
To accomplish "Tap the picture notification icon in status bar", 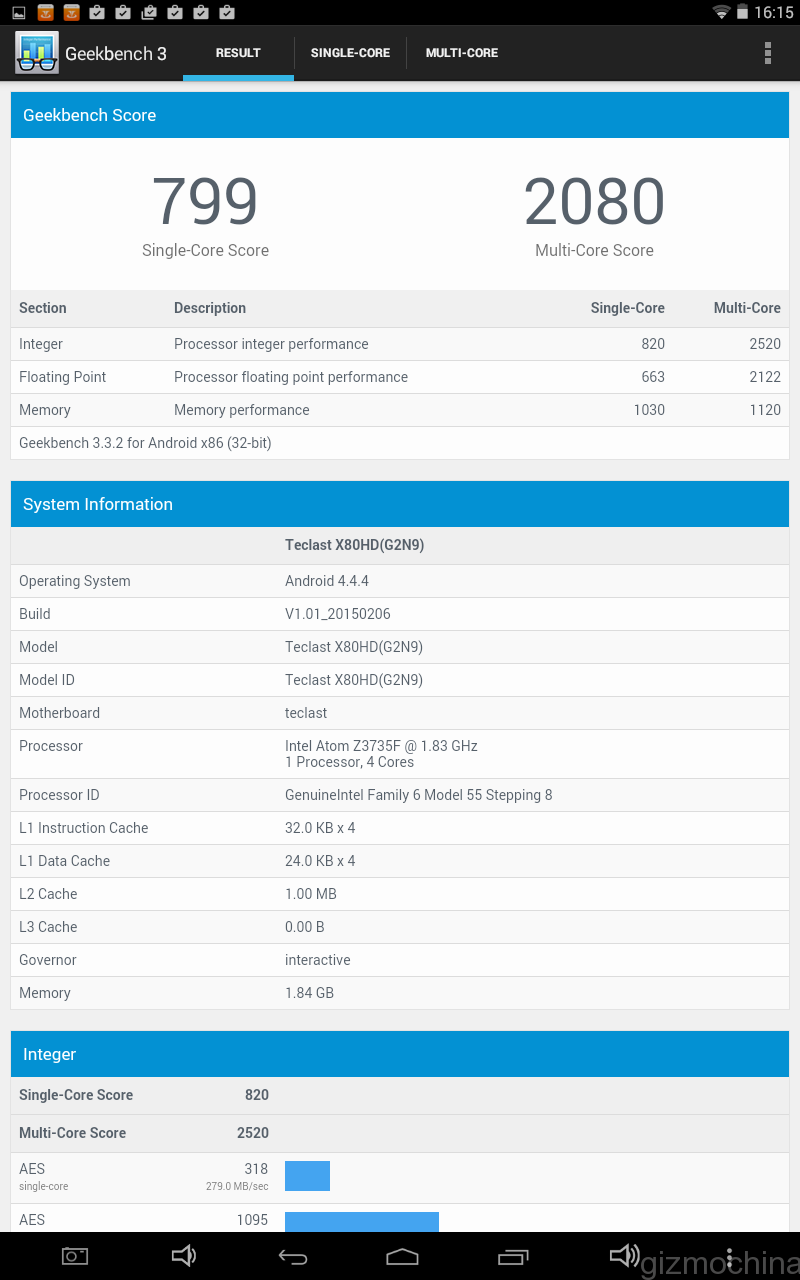I will coord(19,12).
